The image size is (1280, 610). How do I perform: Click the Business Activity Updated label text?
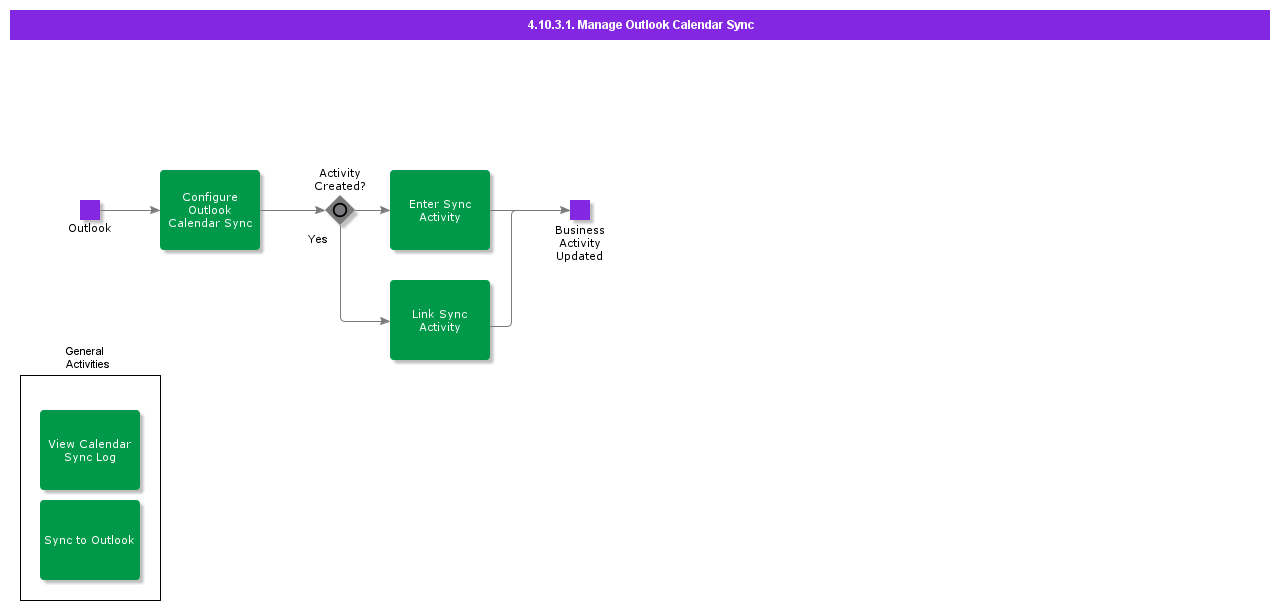pos(579,243)
